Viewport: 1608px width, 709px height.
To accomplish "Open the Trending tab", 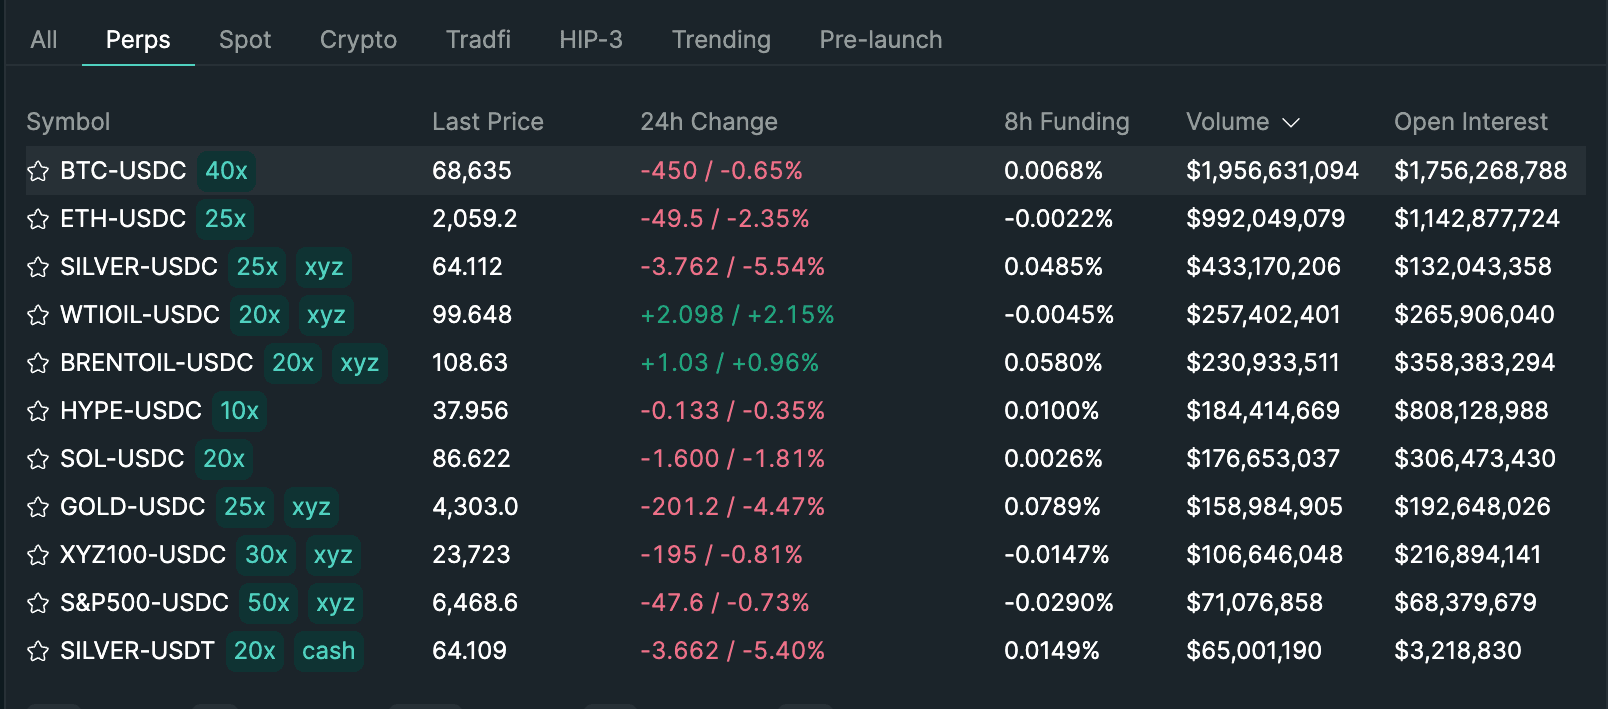I will click(x=721, y=40).
